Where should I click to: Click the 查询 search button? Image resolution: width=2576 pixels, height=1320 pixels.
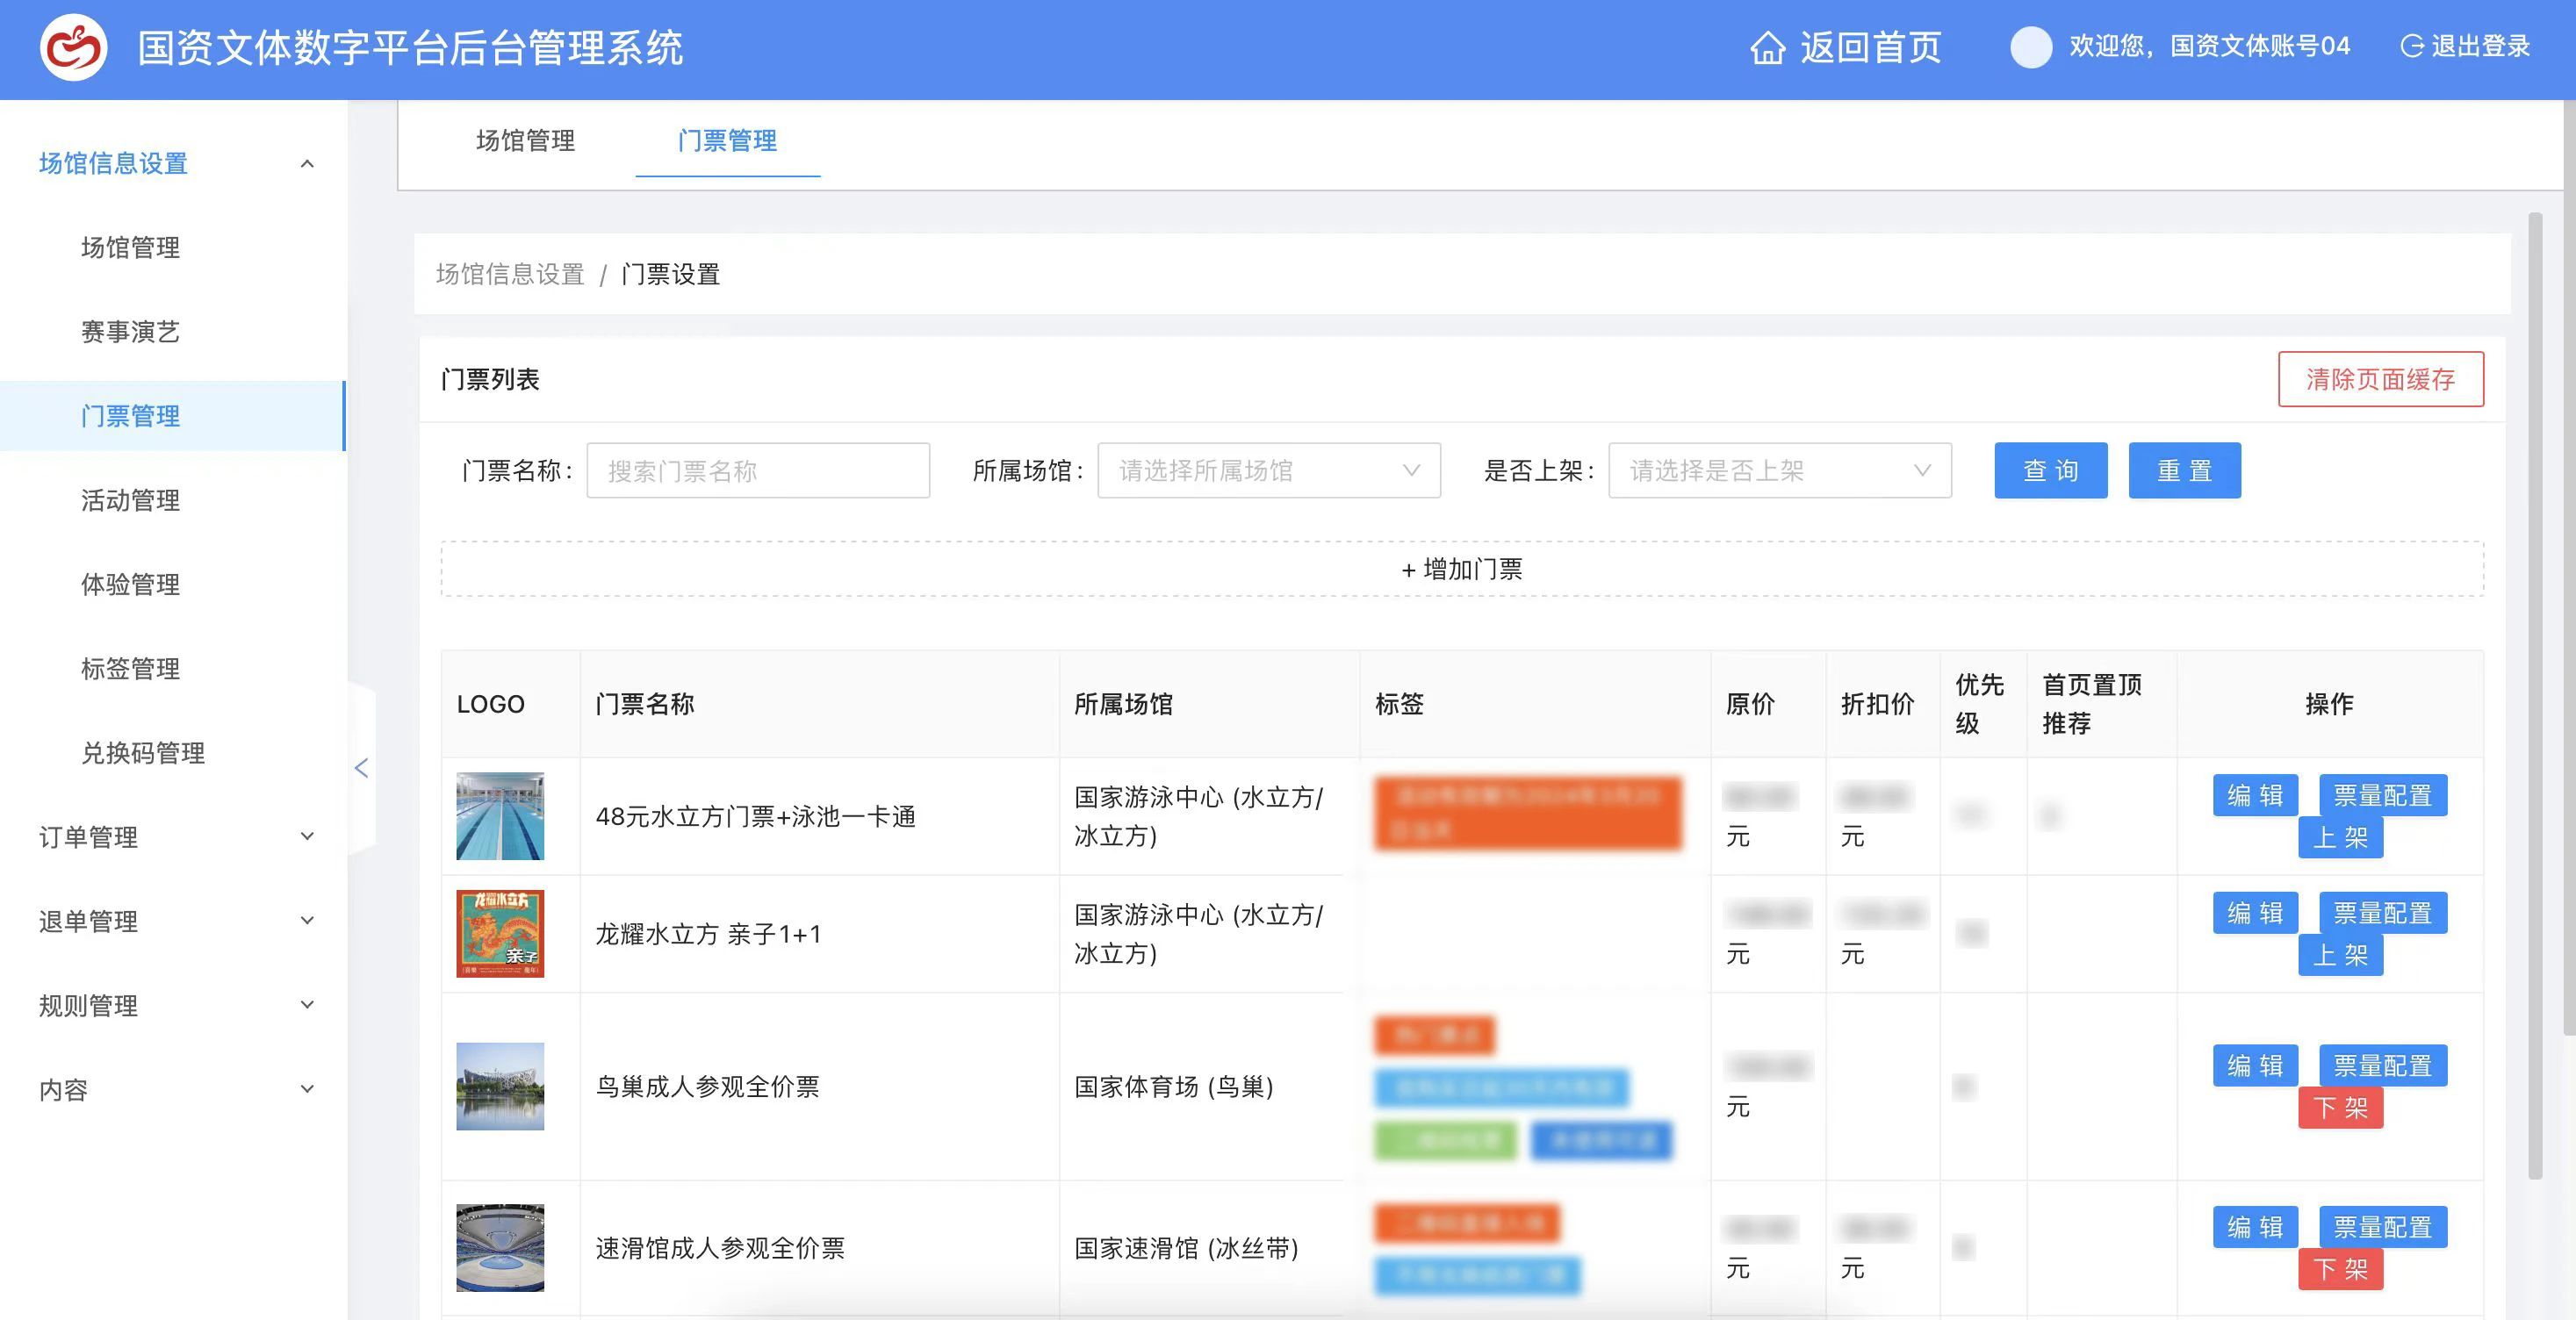pos(2050,470)
